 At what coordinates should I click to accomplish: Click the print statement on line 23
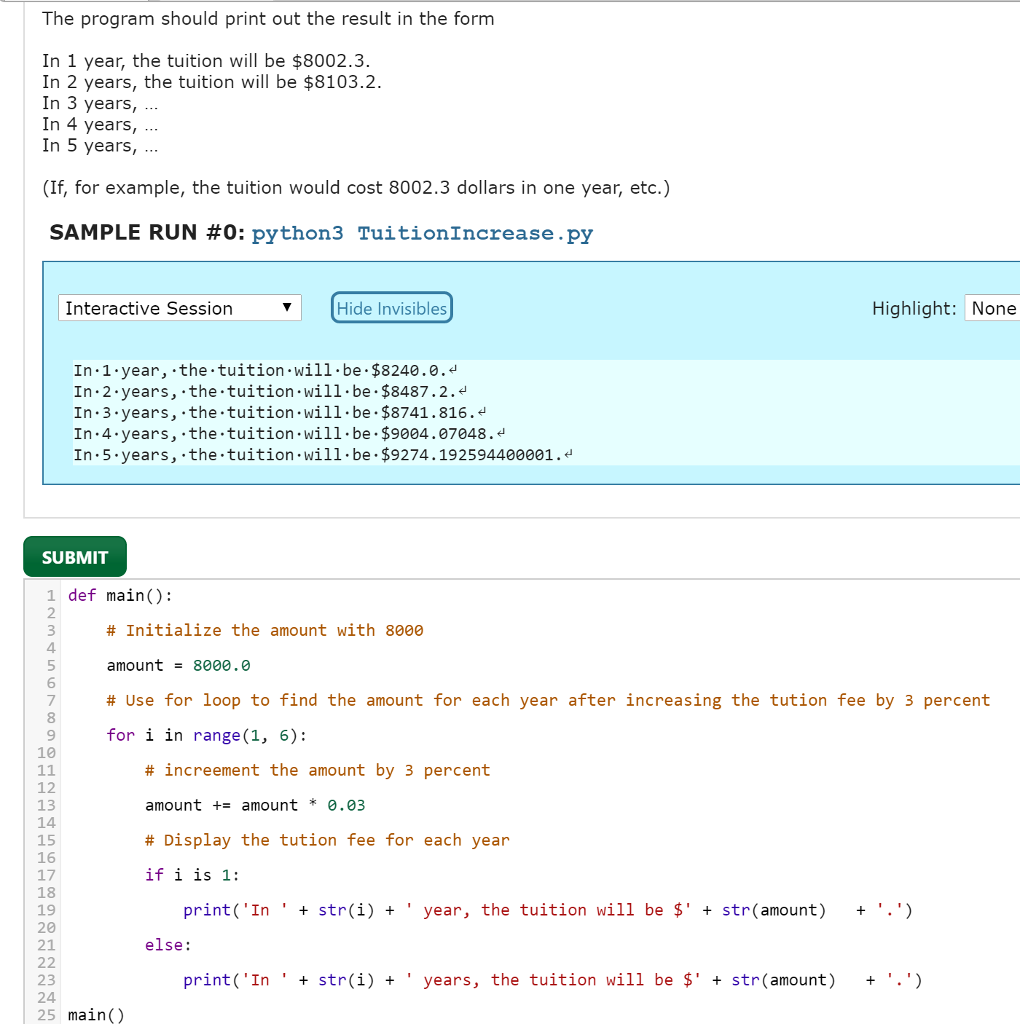tap(551, 981)
